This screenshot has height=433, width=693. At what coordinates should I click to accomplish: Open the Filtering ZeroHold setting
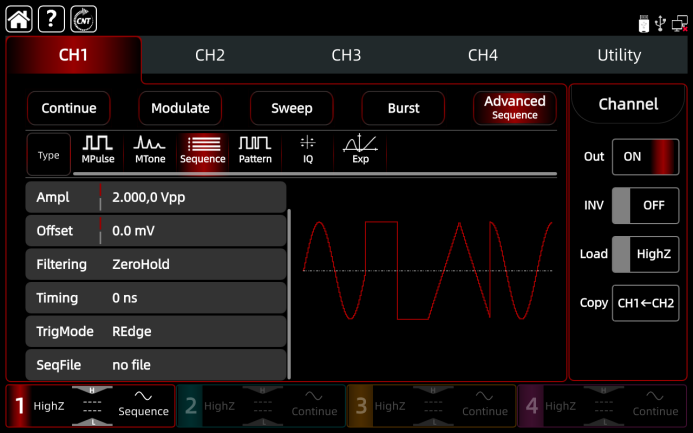(156, 265)
